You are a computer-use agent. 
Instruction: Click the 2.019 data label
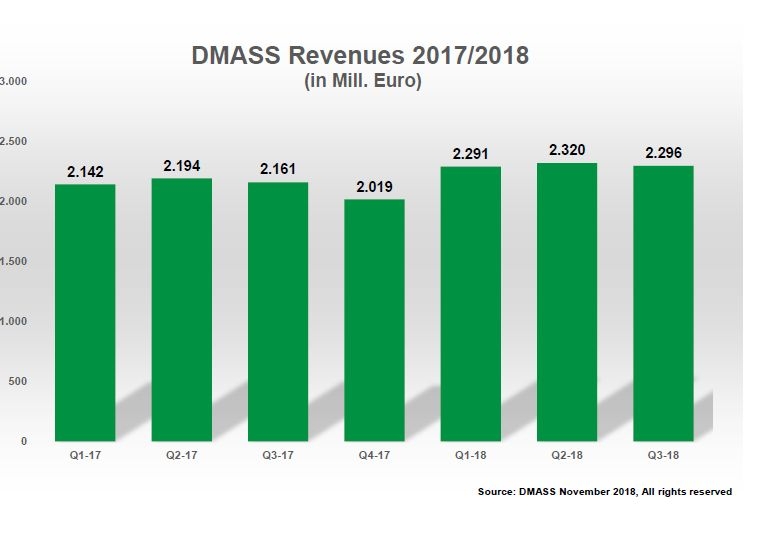[374, 187]
